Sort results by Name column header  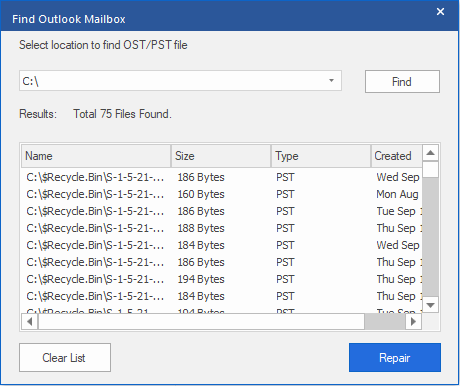point(96,156)
